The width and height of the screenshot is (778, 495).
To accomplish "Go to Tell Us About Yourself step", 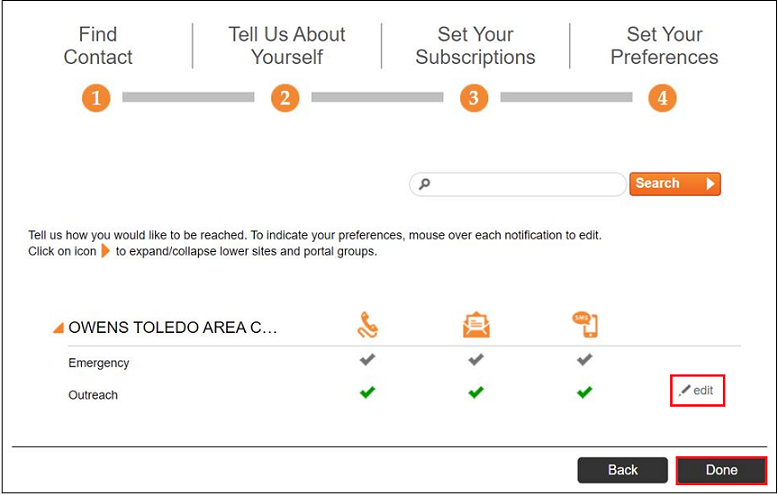I will [286, 46].
